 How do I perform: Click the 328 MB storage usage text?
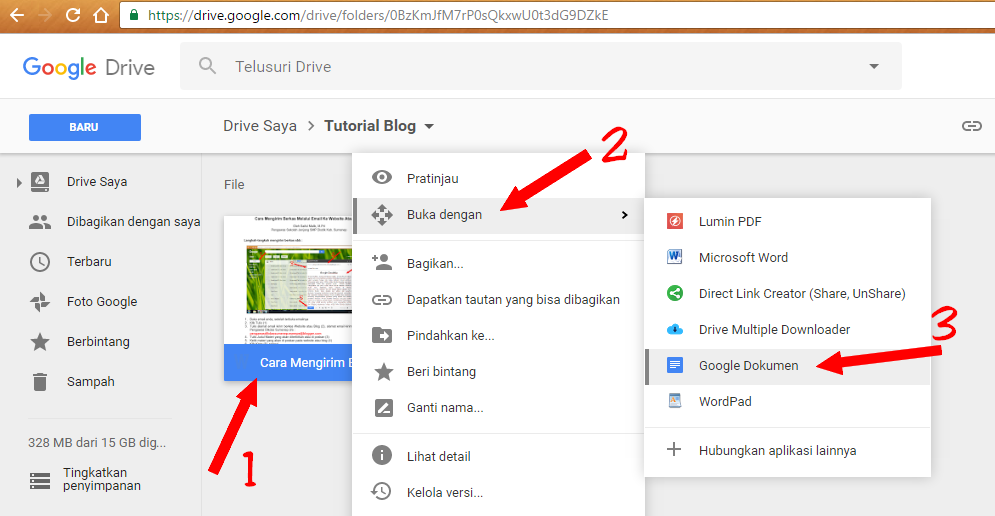pyautogui.click(x=97, y=442)
